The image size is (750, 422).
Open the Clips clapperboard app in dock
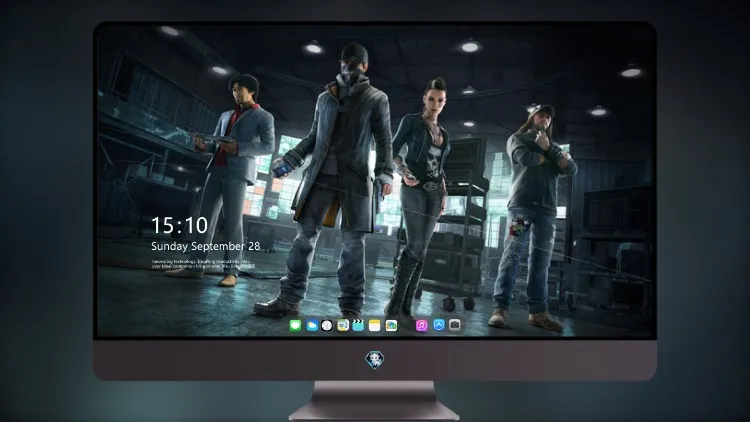pos(358,325)
